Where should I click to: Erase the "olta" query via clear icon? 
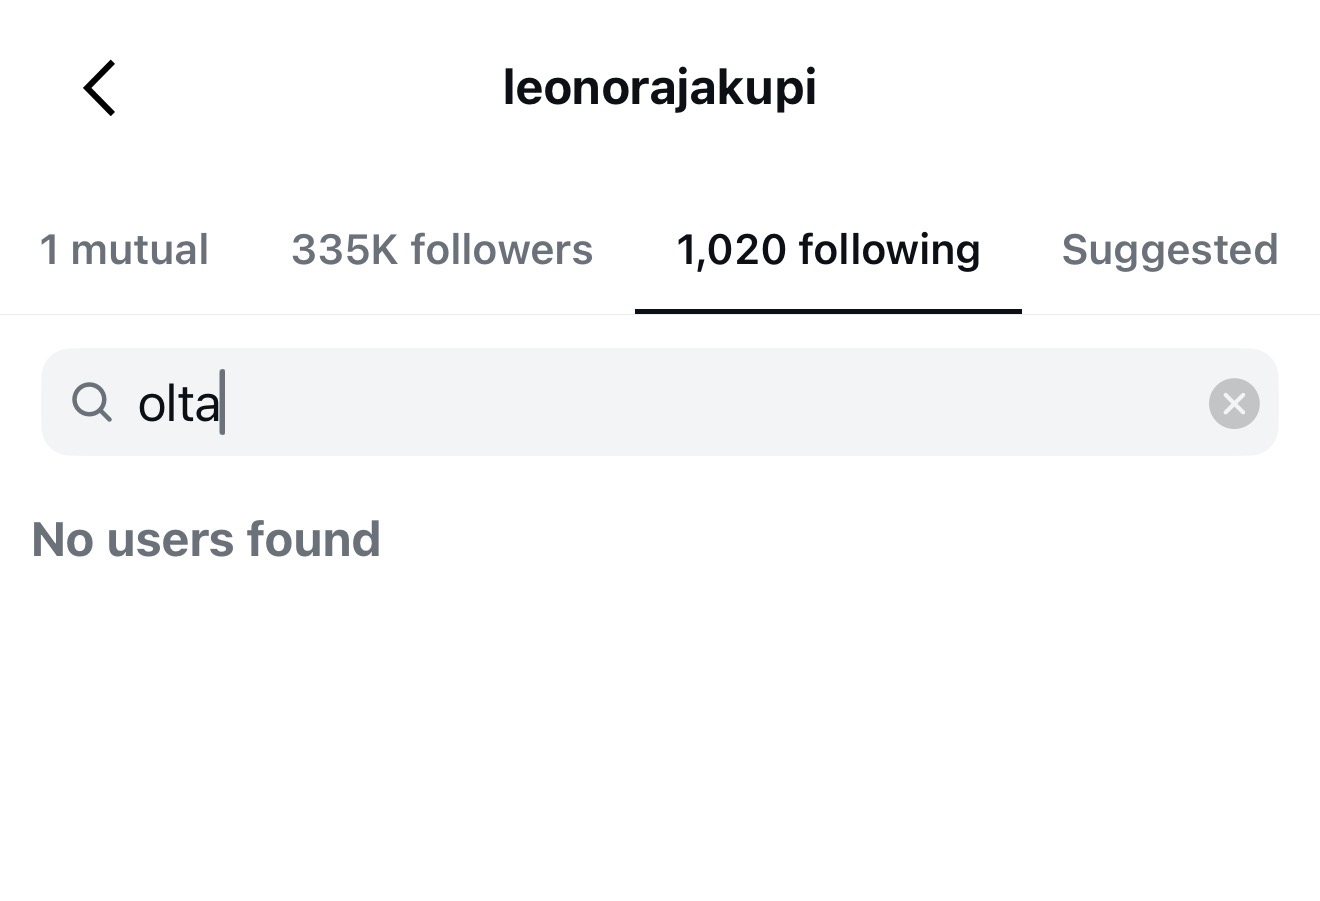click(1233, 403)
